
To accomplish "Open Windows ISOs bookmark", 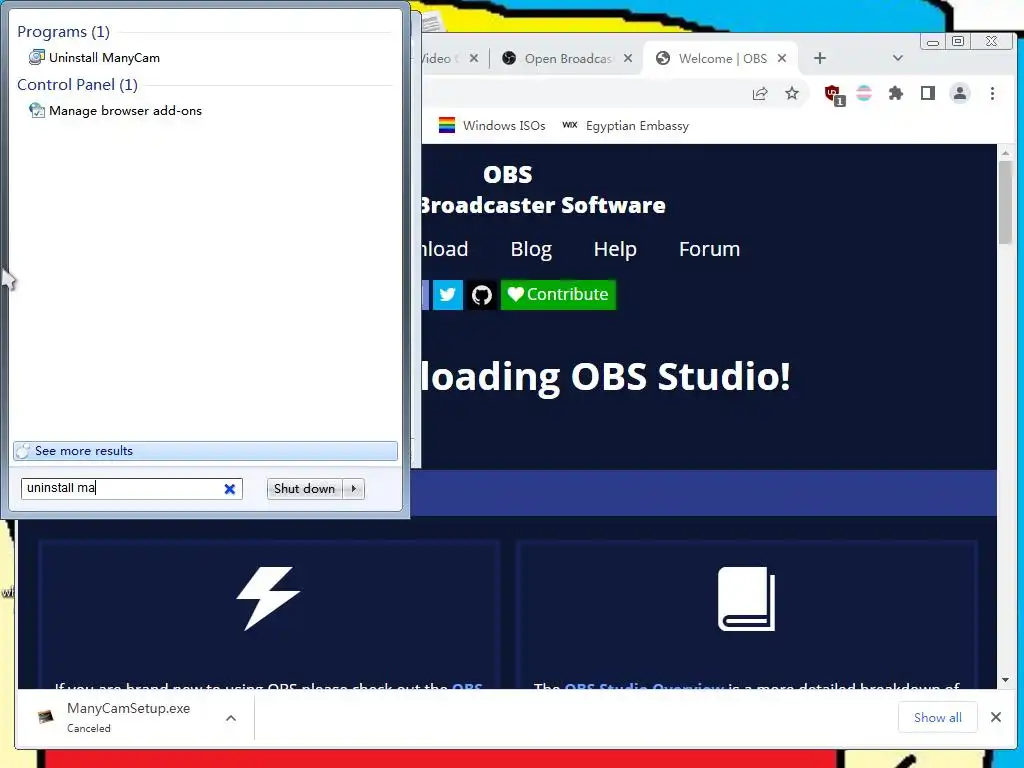I will tap(492, 125).
